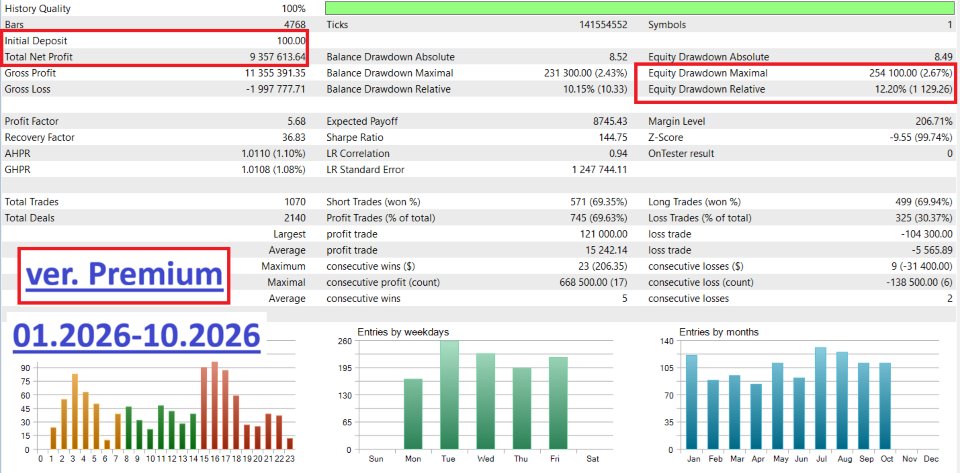Click the OnTester result label
This screenshot has width=960, height=473.
point(681,154)
